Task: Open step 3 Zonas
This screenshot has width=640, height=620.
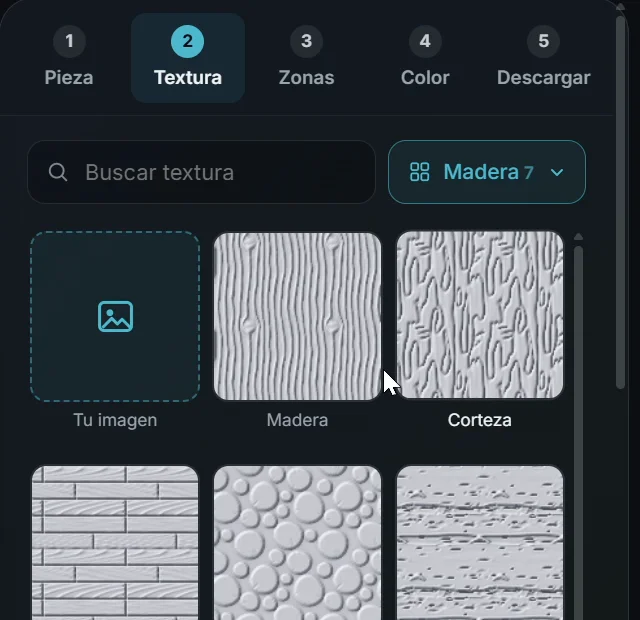Action: pos(307,57)
